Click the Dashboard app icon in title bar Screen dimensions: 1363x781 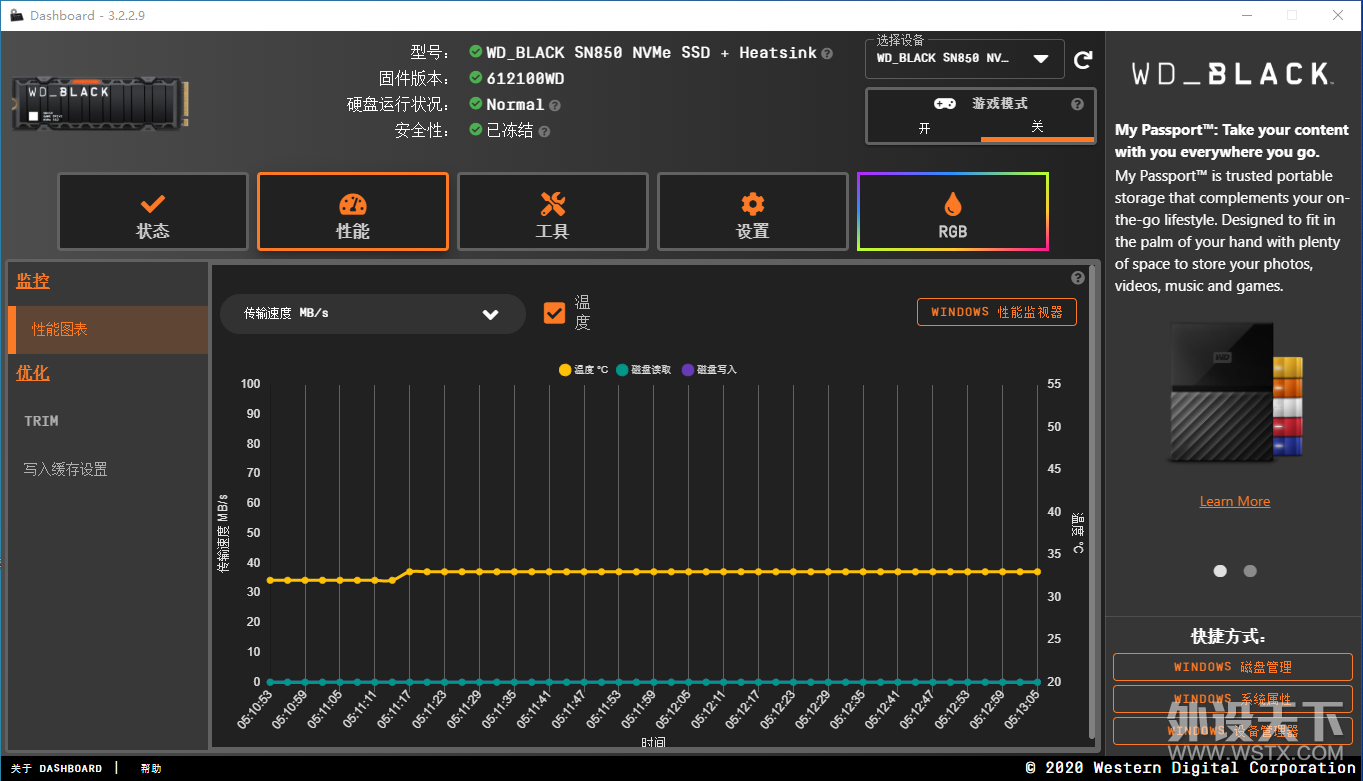coord(15,15)
